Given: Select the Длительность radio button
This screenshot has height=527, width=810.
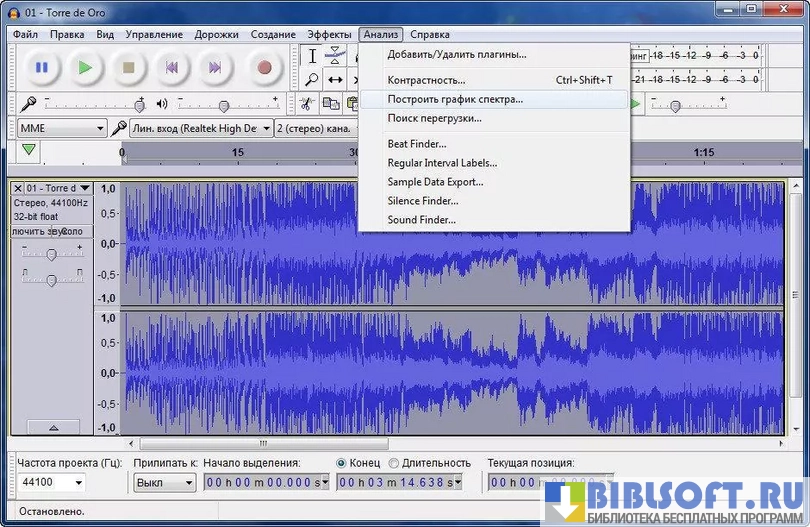Looking at the screenshot, I should [x=393, y=463].
